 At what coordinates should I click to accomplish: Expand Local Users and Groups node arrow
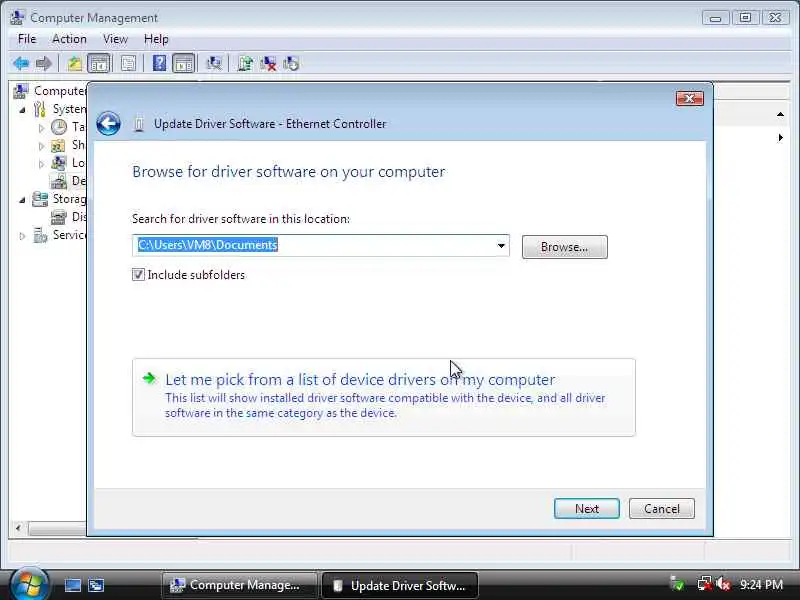pos(41,164)
